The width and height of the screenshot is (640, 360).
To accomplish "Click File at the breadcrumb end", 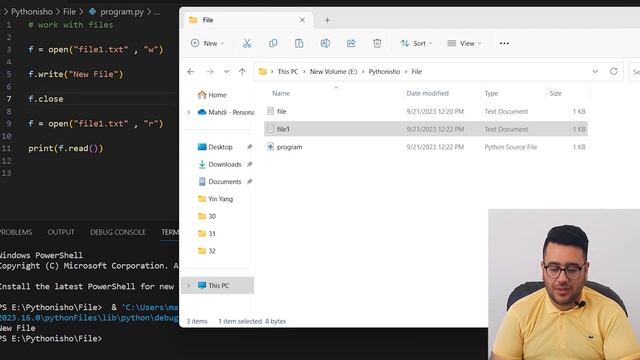I will click(416, 71).
